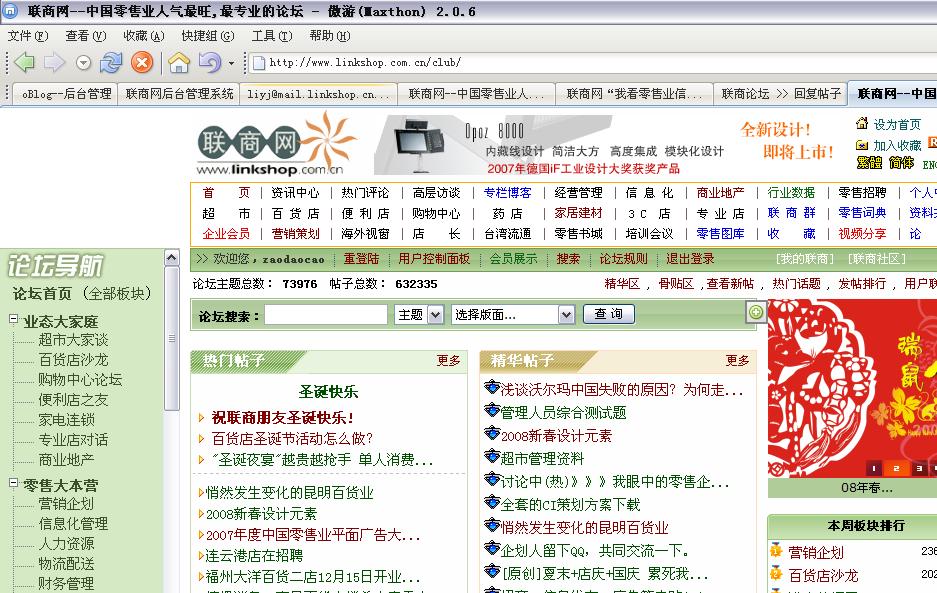Open post 悄然发生变化的昆明百货业 in 热门帖子
This screenshot has width=937, height=593.
click(x=289, y=493)
